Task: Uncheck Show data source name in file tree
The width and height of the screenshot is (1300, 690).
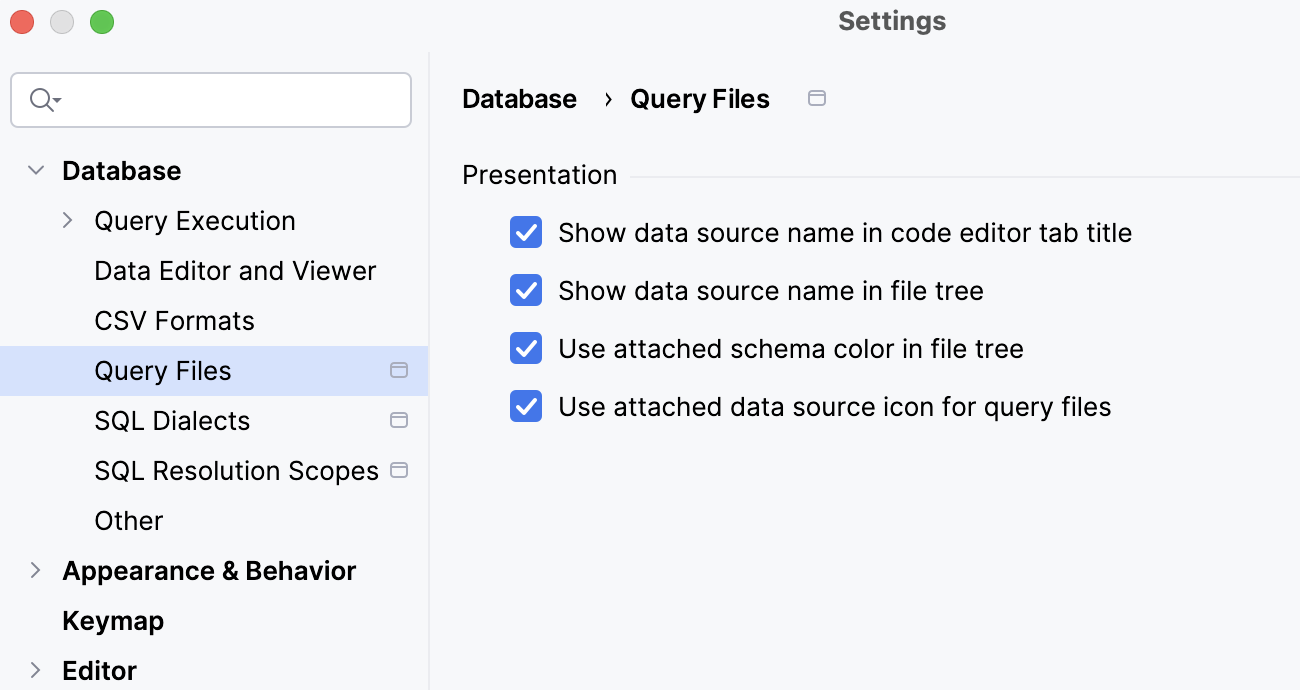Action: (x=525, y=290)
